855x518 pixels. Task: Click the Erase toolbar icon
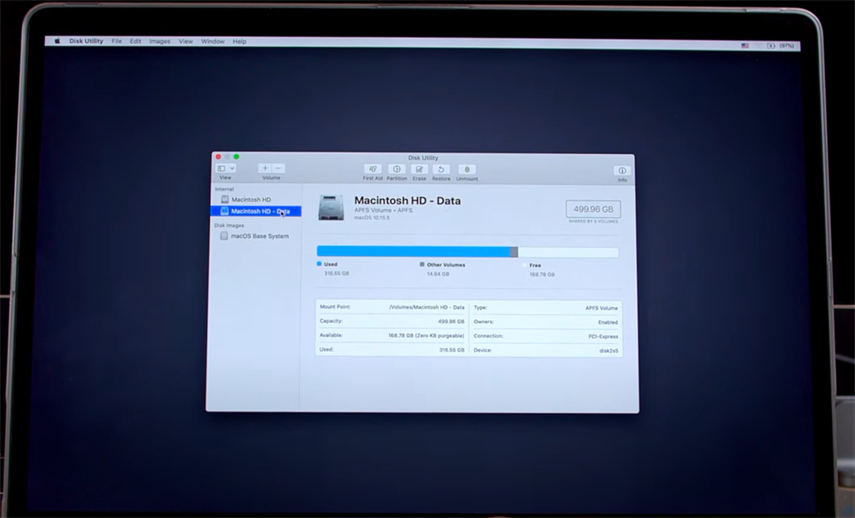(419, 170)
